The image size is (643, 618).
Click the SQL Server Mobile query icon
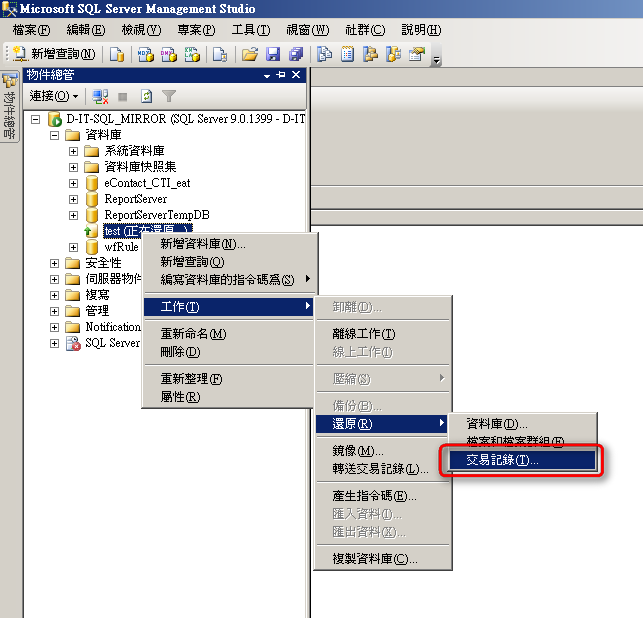(220, 54)
